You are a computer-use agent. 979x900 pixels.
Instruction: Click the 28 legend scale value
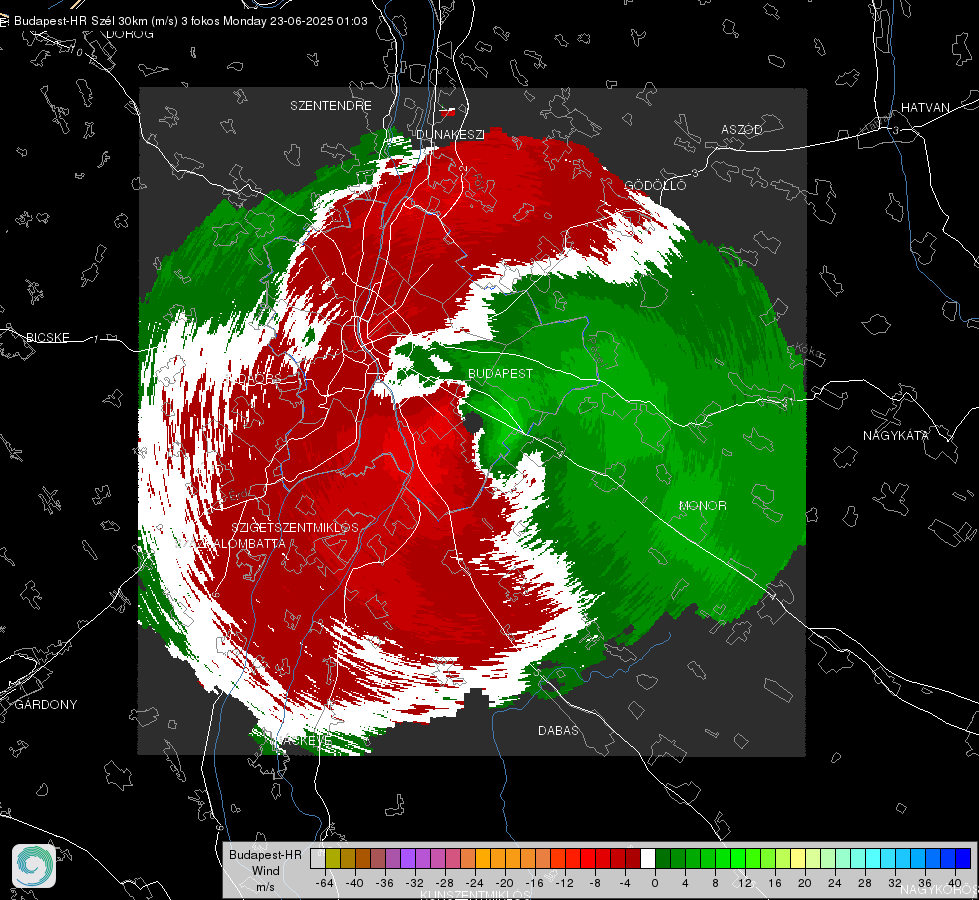pyautogui.click(x=865, y=883)
